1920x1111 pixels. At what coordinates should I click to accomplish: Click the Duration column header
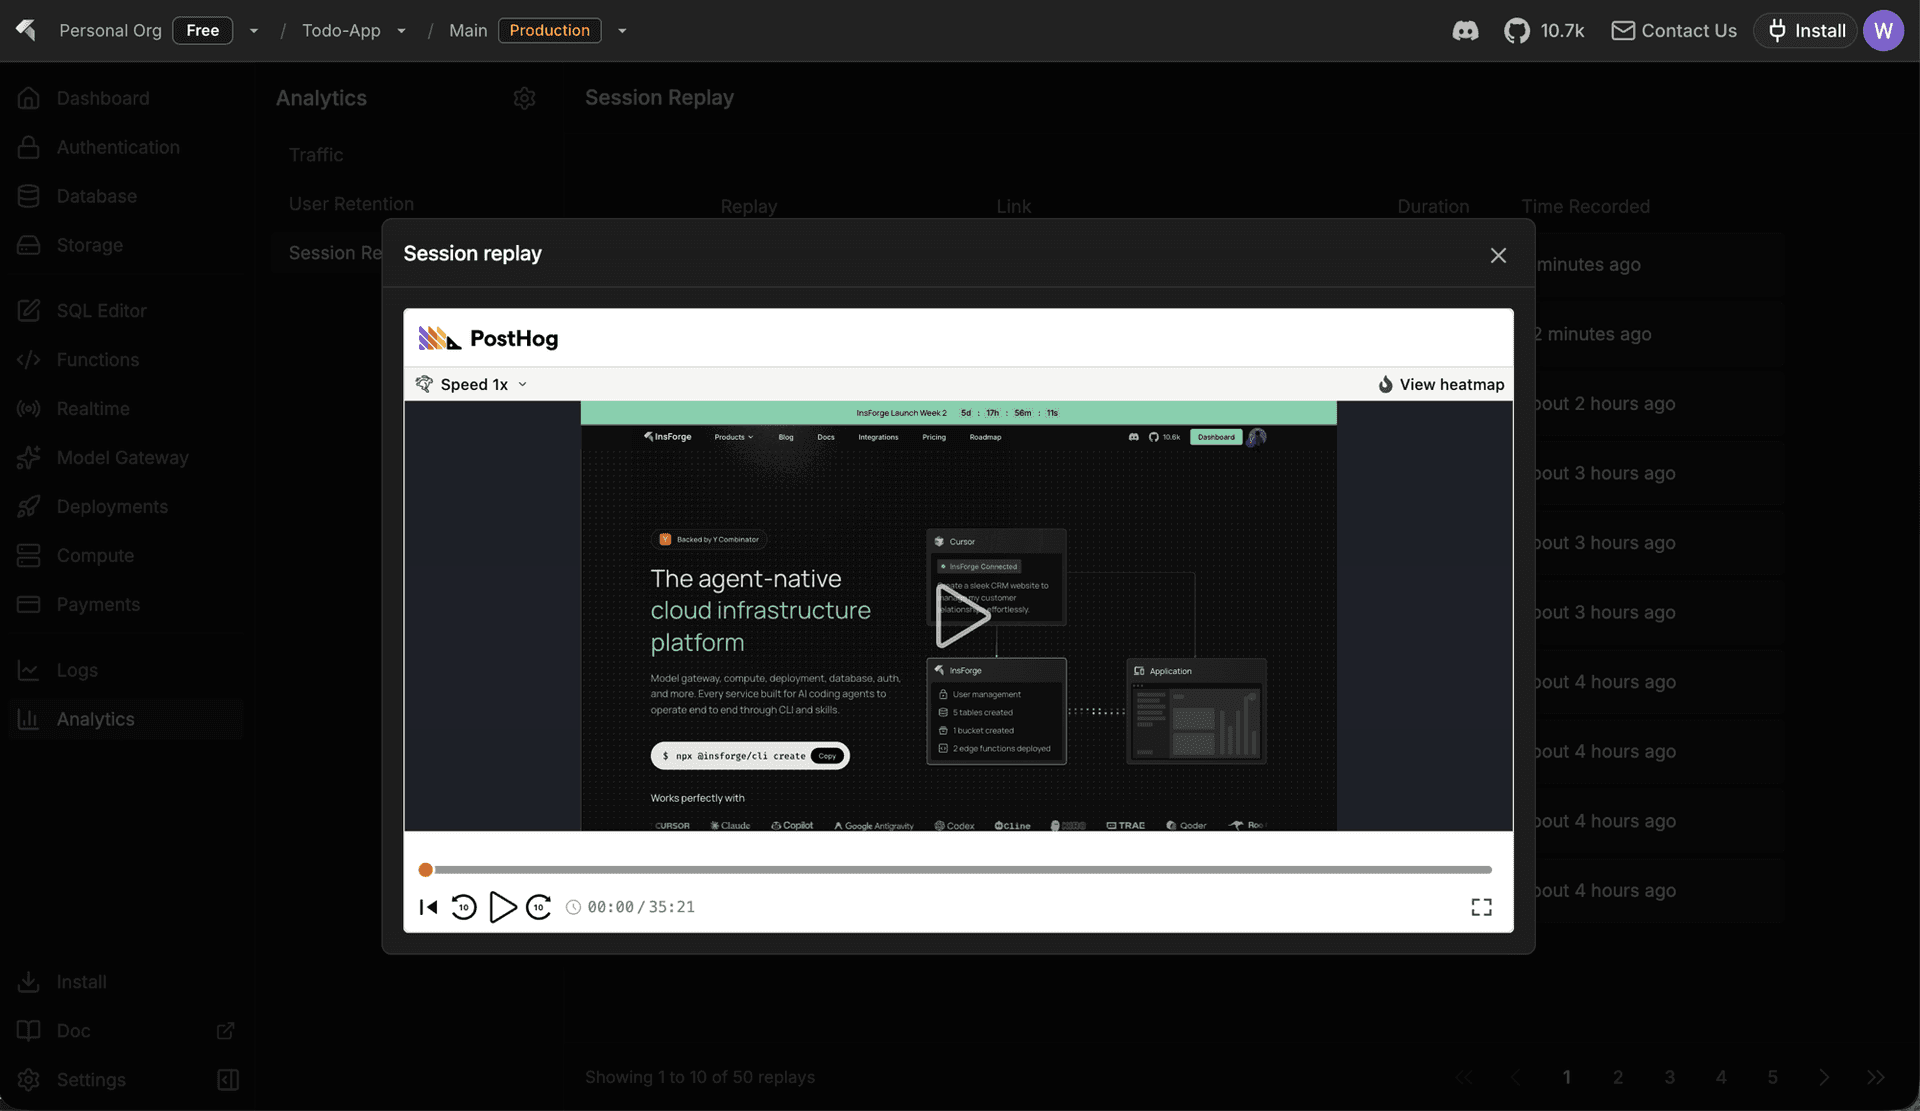(x=1433, y=206)
